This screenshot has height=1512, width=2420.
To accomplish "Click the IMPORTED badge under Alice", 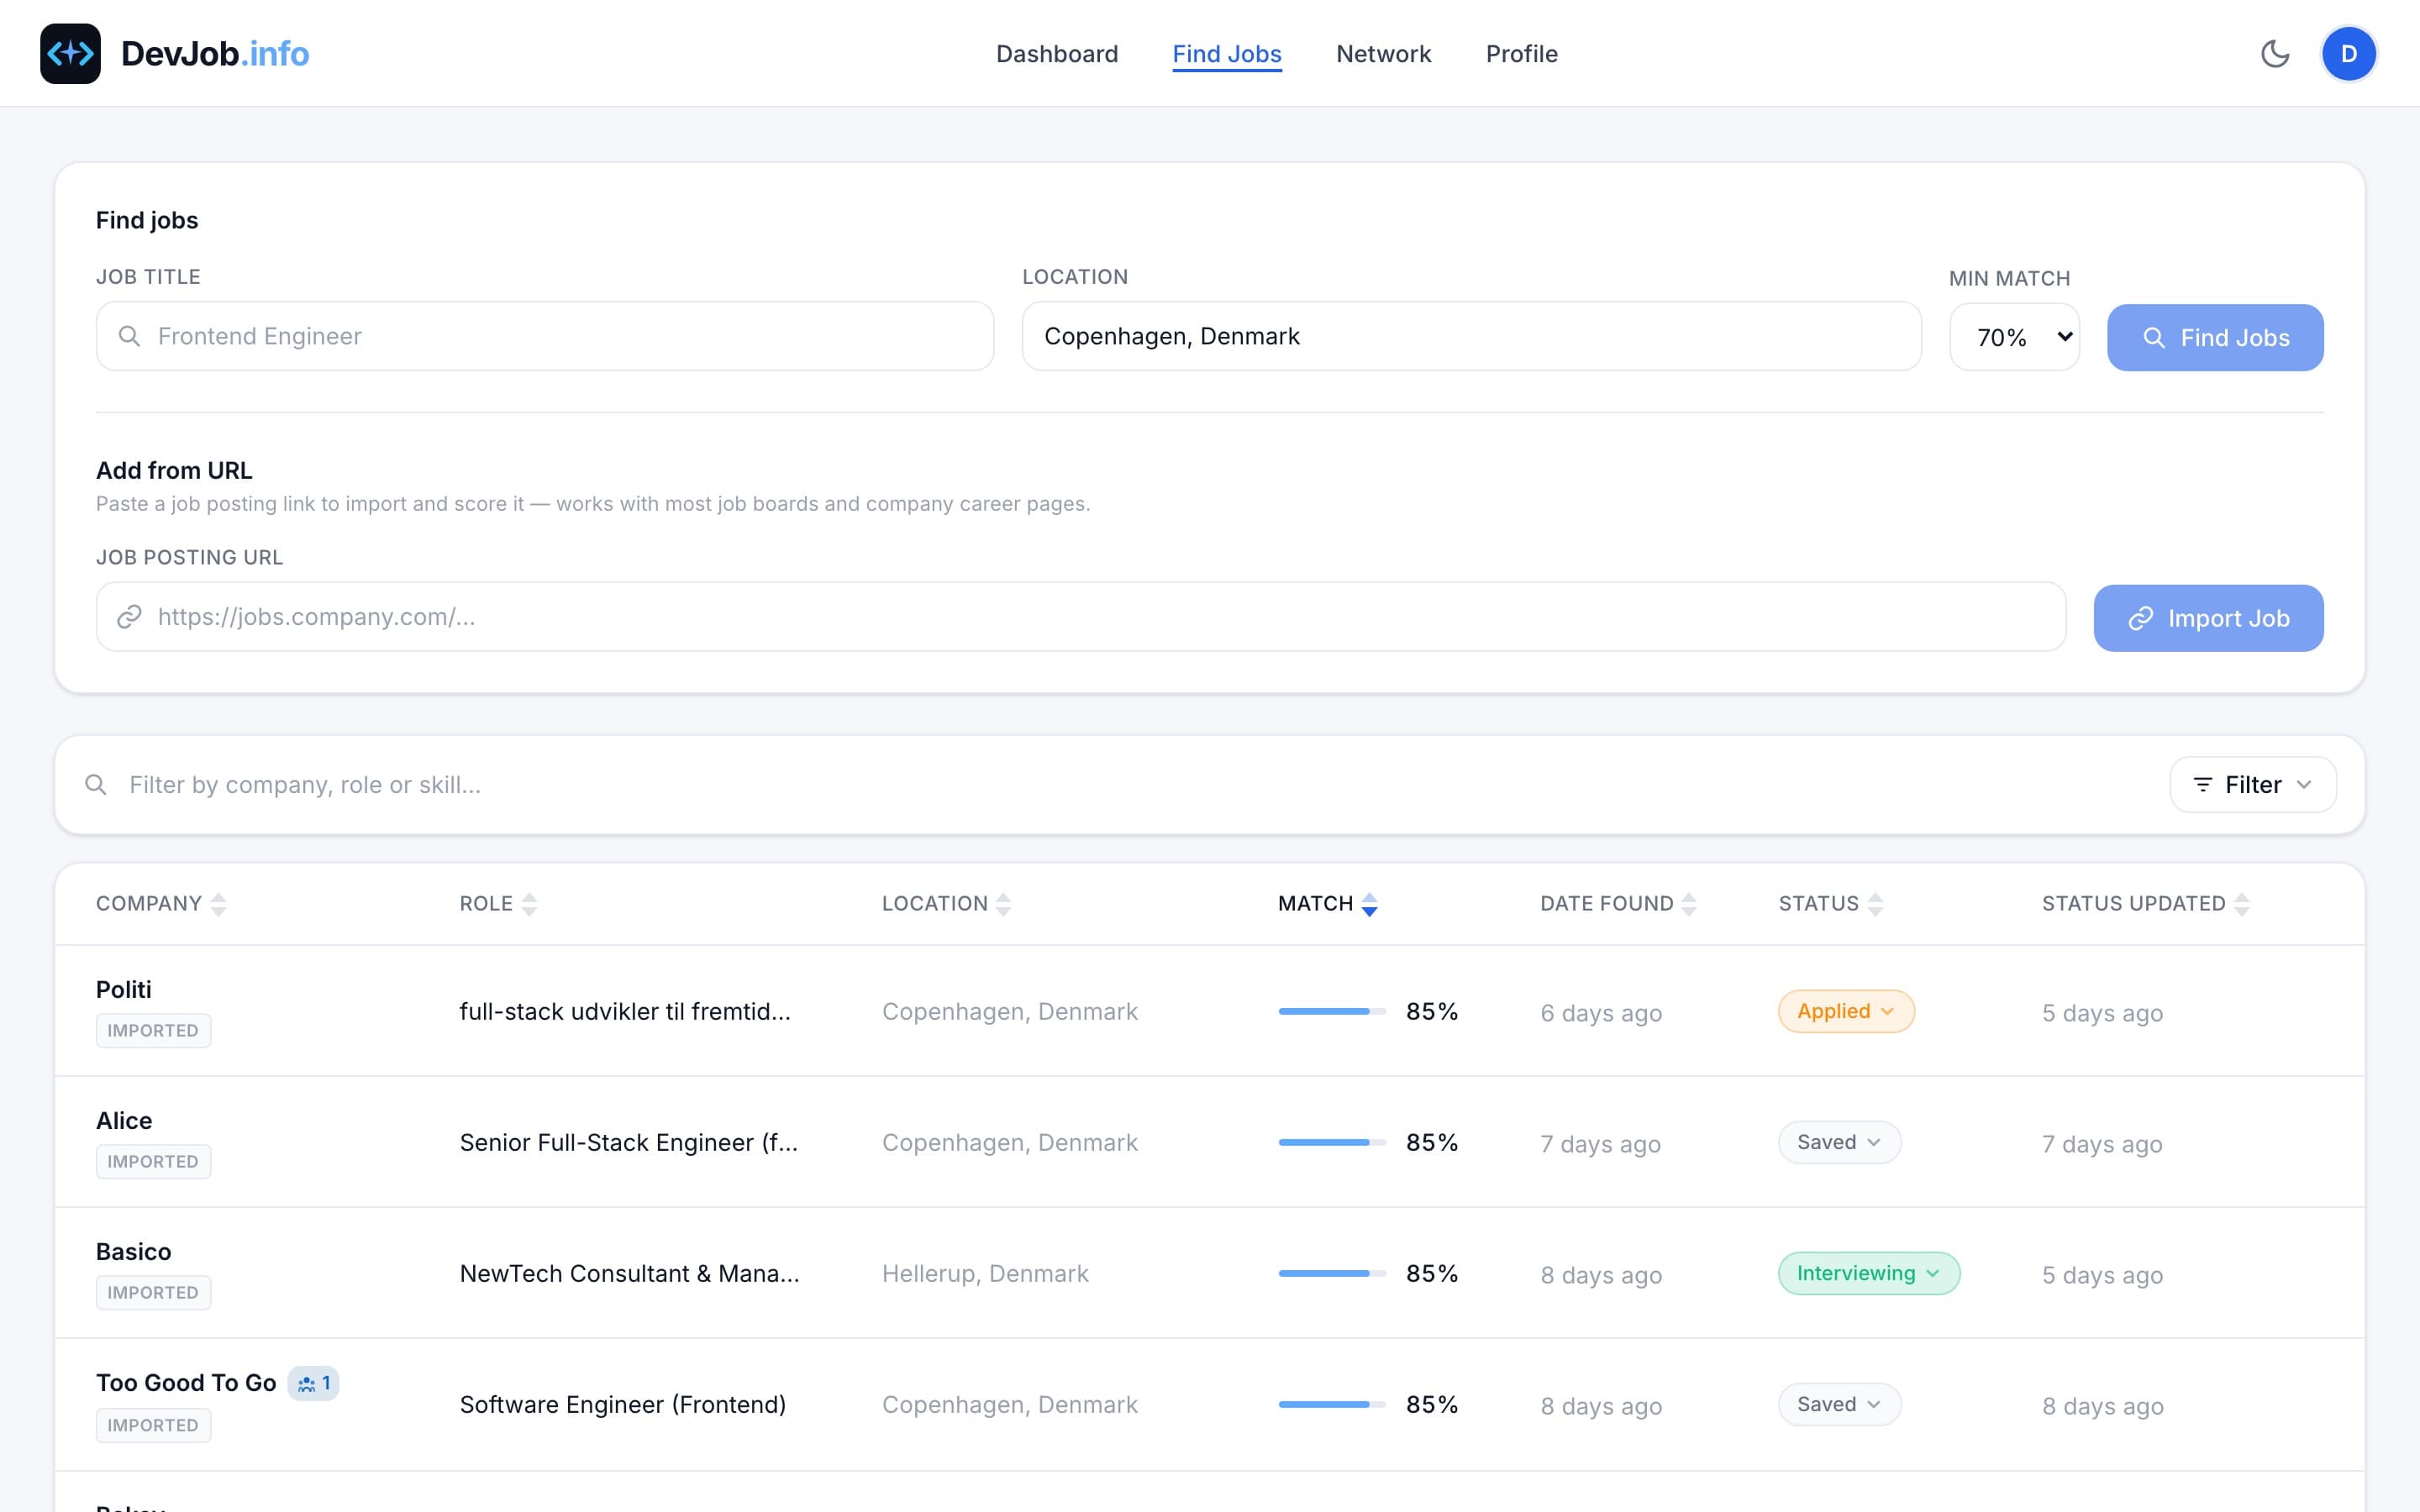I will click(x=153, y=1161).
